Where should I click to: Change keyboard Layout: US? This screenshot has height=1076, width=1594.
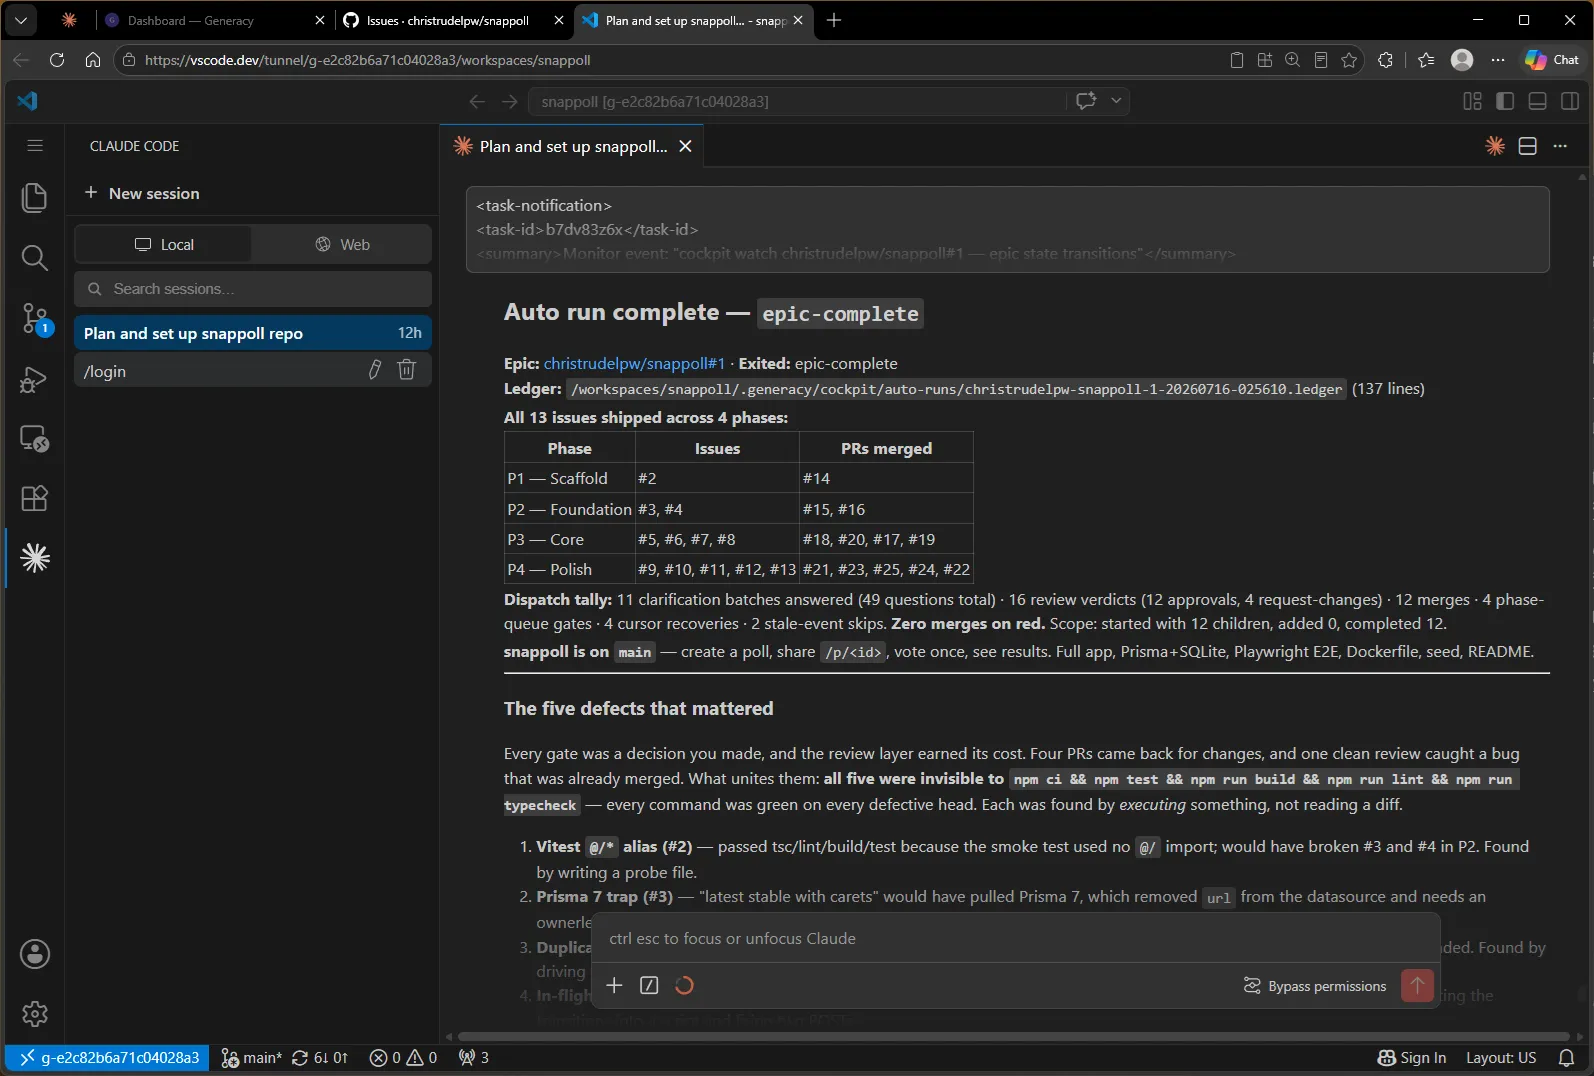(x=1501, y=1058)
